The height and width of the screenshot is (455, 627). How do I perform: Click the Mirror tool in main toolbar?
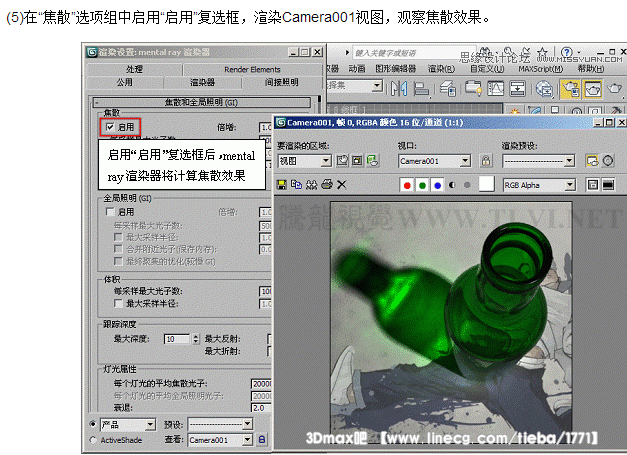click(x=399, y=88)
